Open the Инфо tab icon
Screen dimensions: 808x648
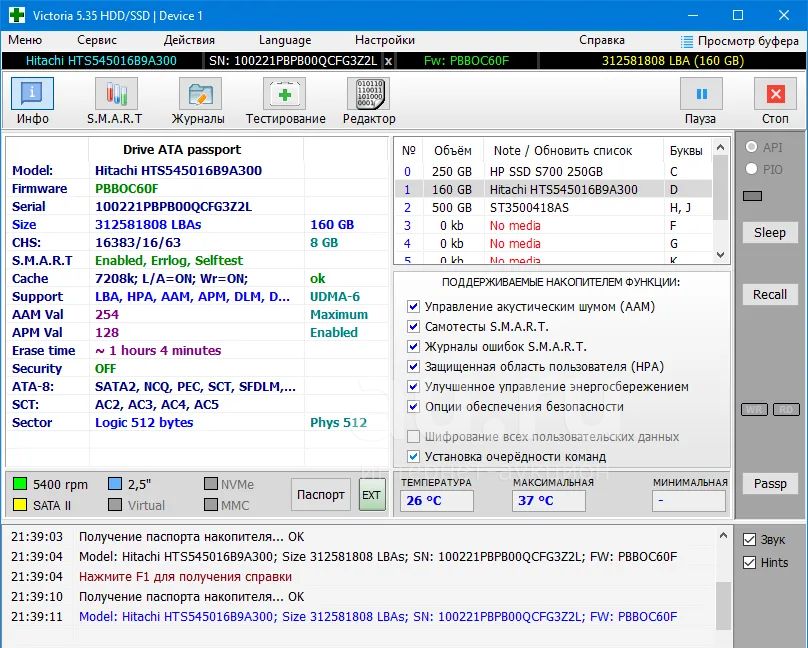32,94
